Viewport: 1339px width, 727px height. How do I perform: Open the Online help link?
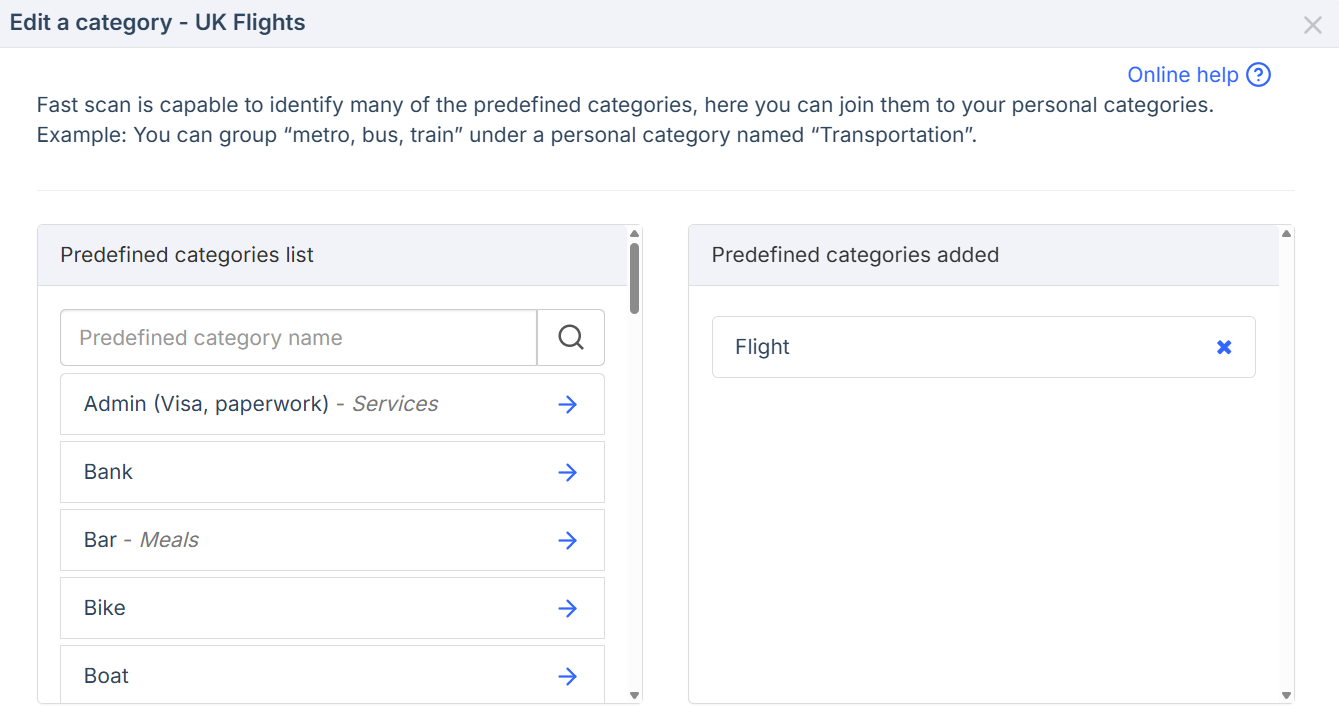pyautogui.click(x=1182, y=75)
